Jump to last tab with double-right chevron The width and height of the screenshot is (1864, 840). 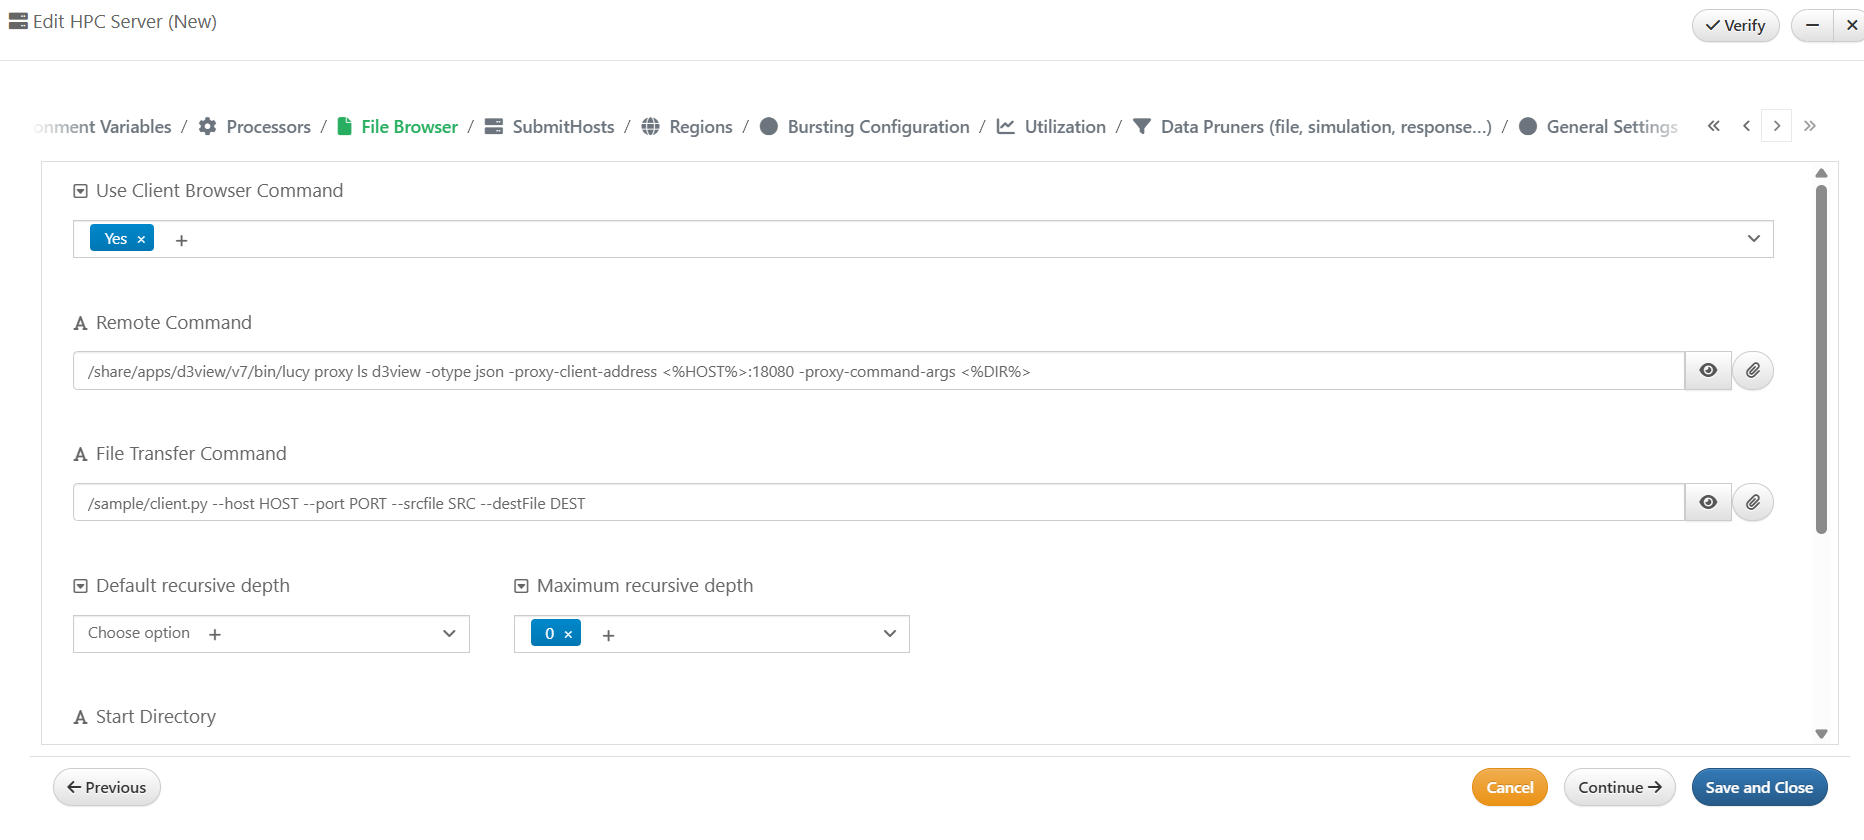1809,126
